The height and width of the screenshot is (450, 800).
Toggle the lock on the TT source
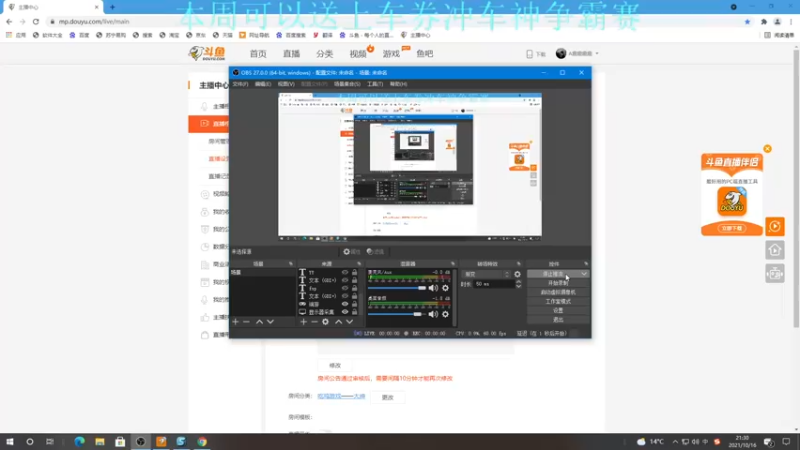coord(355,272)
